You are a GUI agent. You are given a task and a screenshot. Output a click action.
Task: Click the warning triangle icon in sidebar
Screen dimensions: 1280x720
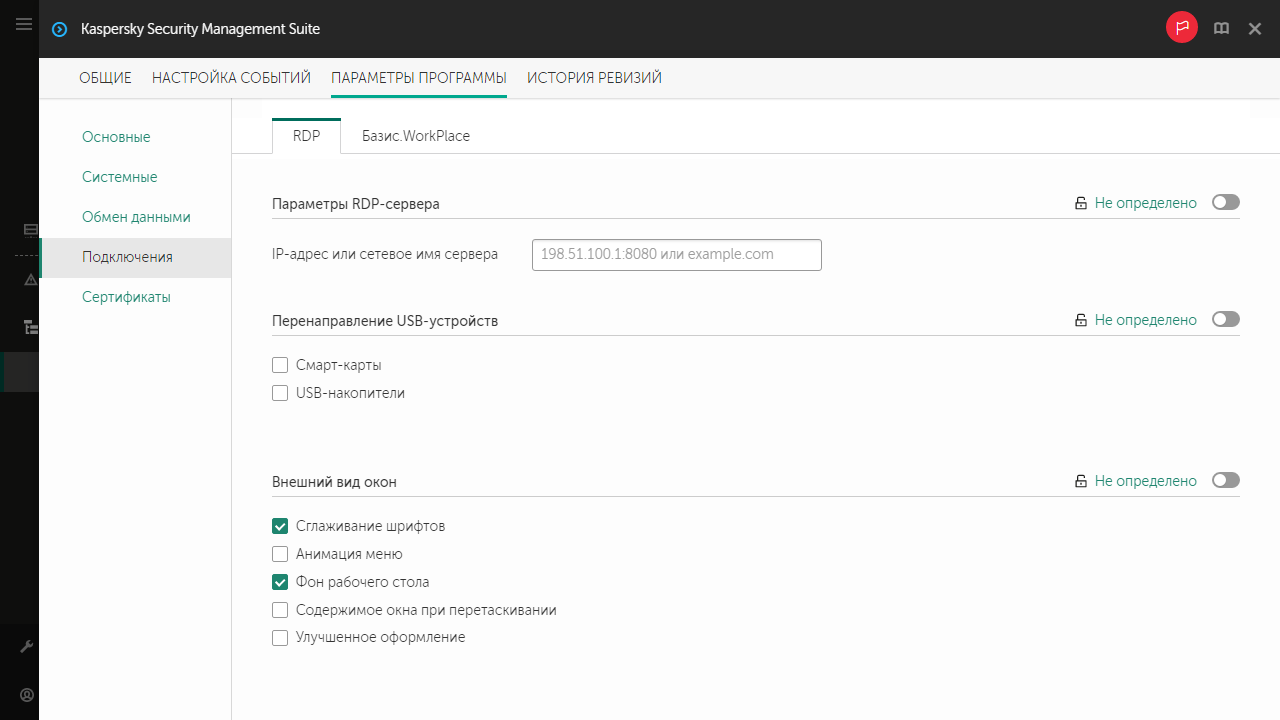click(x=30, y=279)
